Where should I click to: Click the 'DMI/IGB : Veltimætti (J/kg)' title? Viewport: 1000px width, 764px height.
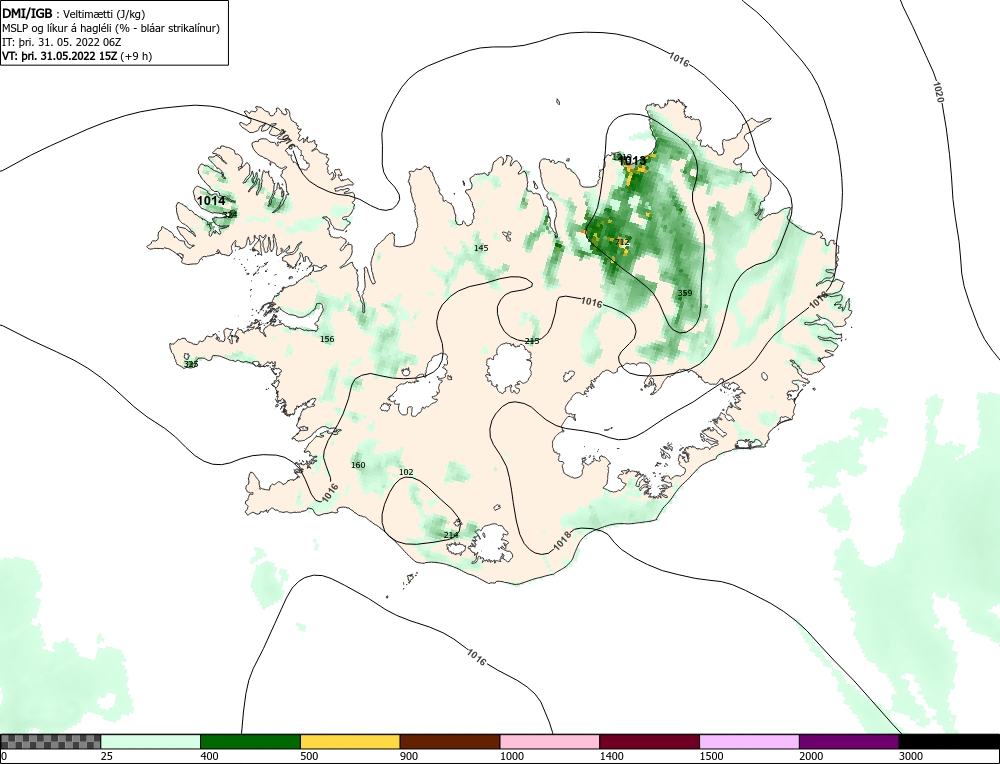(74, 13)
